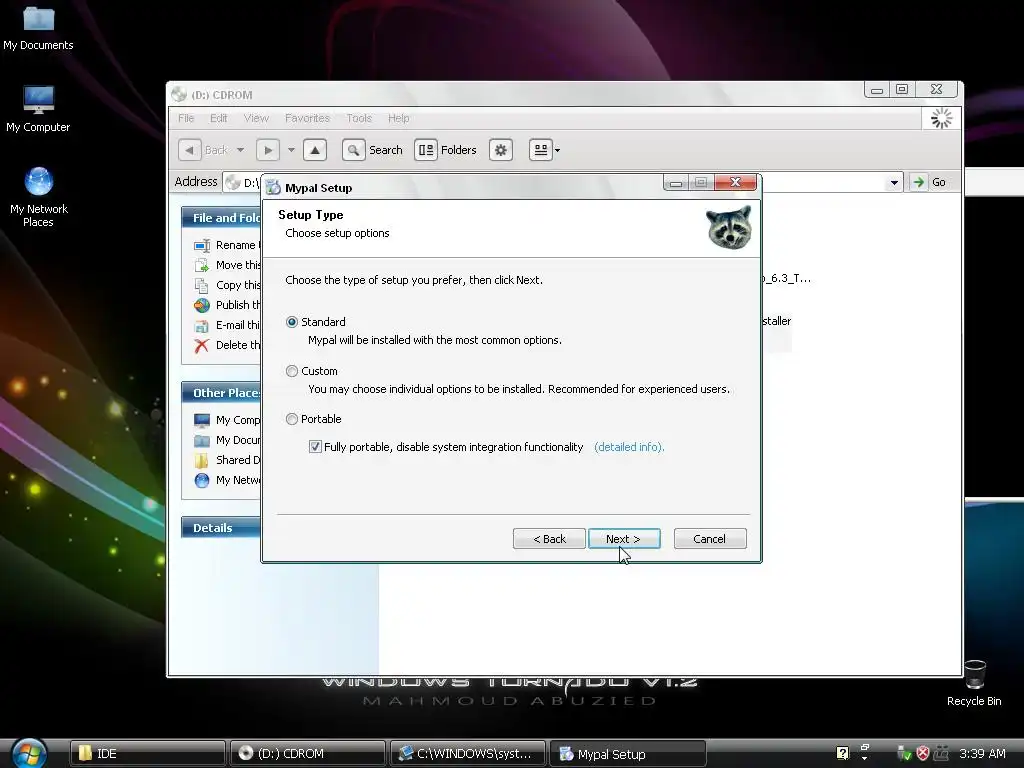The width and height of the screenshot is (1024, 768).
Task: Open View menu in CDROM window
Action: coord(256,118)
